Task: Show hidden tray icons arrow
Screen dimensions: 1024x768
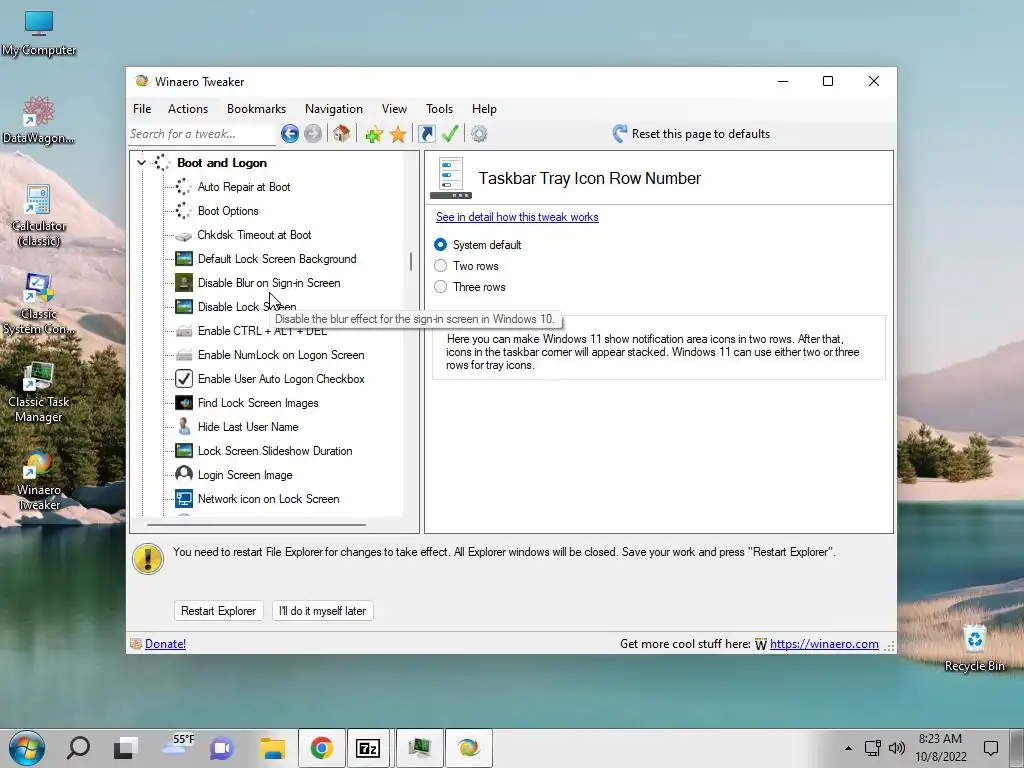Action: point(848,748)
